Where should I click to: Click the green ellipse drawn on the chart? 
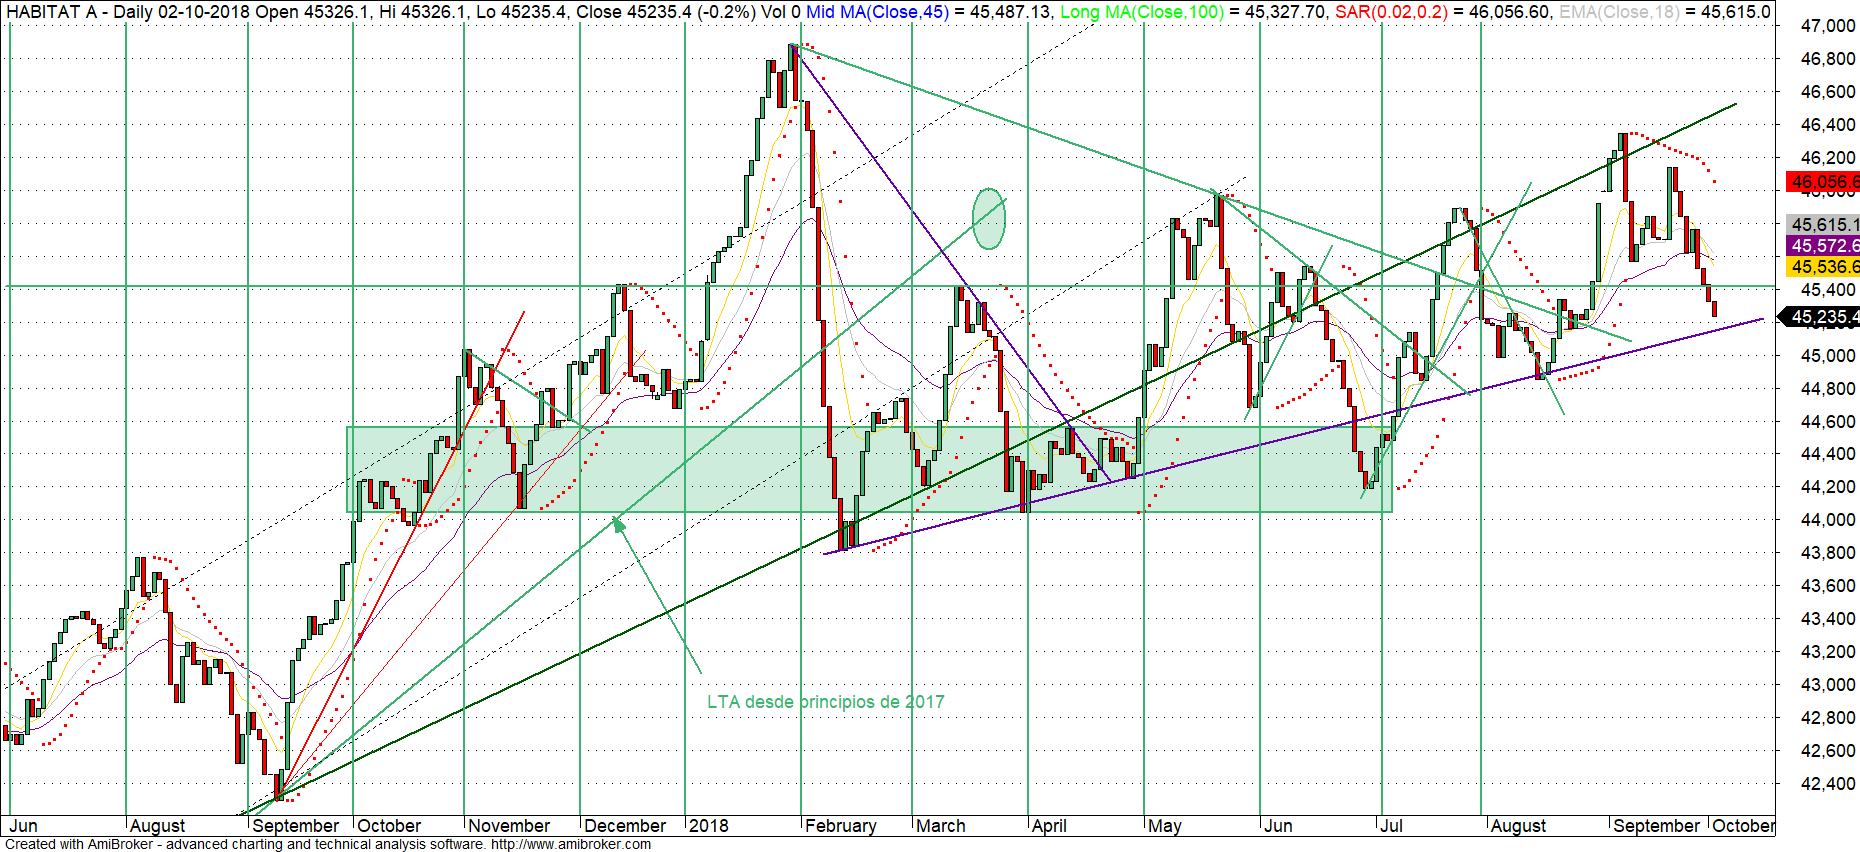(x=989, y=218)
